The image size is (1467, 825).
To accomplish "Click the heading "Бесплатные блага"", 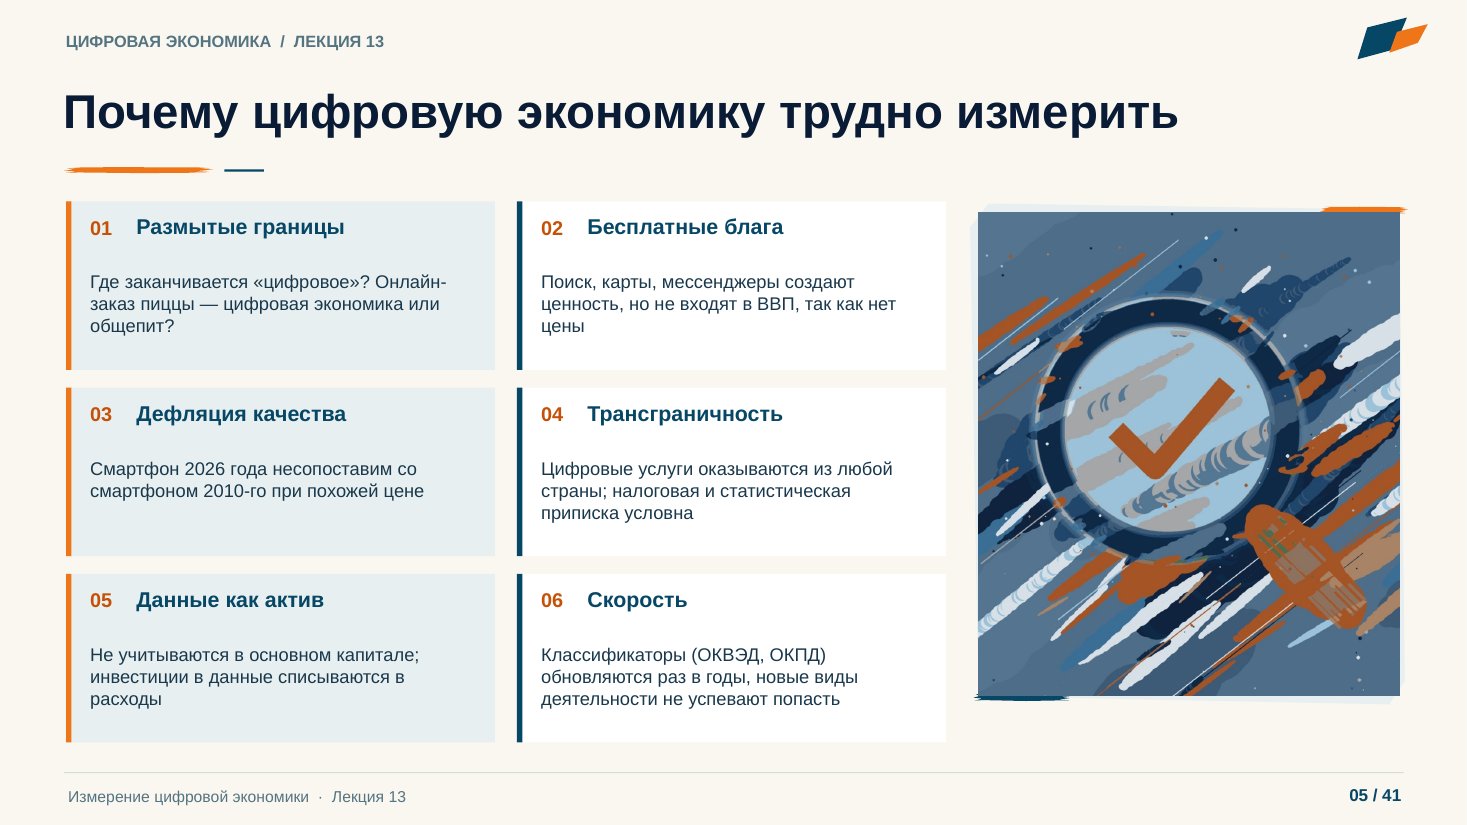I will [685, 227].
